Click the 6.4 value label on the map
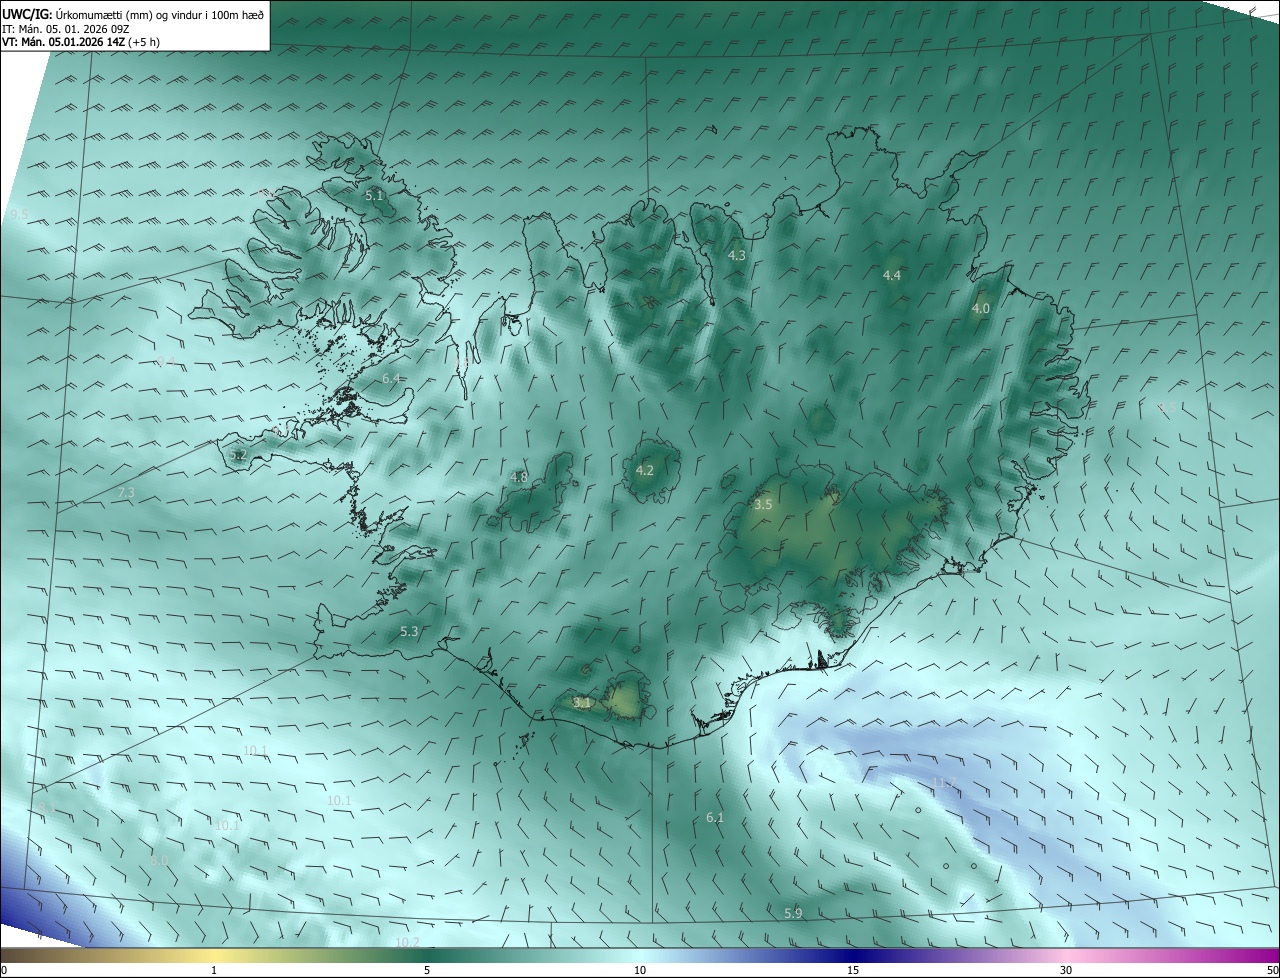This screenshot has width=1280, height=978. point(391,379)
